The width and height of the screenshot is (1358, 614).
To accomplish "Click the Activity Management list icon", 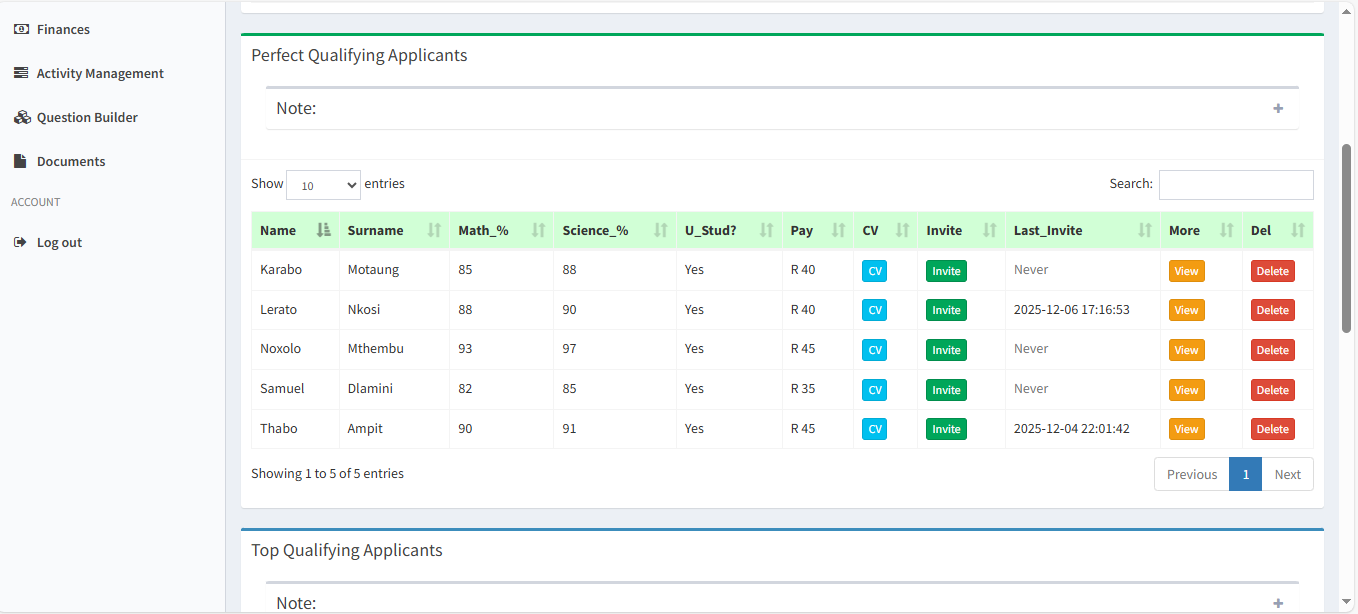I will (21, 73).
